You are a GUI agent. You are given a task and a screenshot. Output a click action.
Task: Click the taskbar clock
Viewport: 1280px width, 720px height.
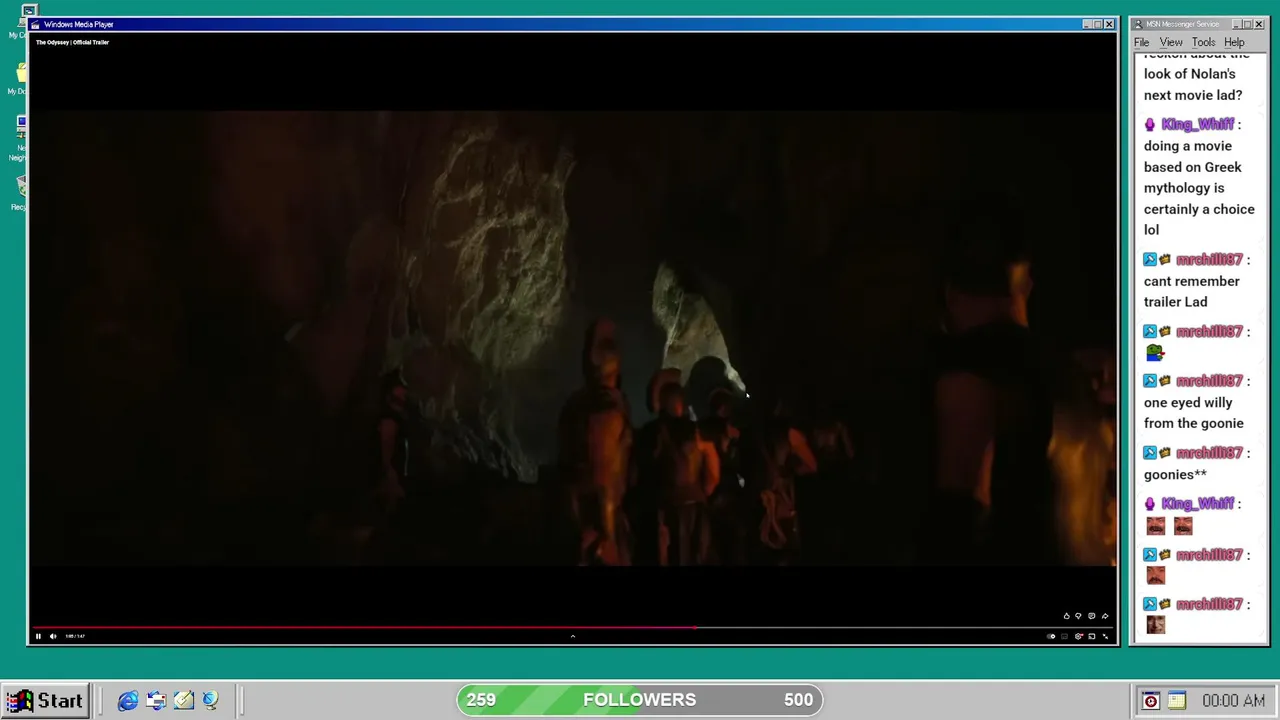click(1233, 701)
